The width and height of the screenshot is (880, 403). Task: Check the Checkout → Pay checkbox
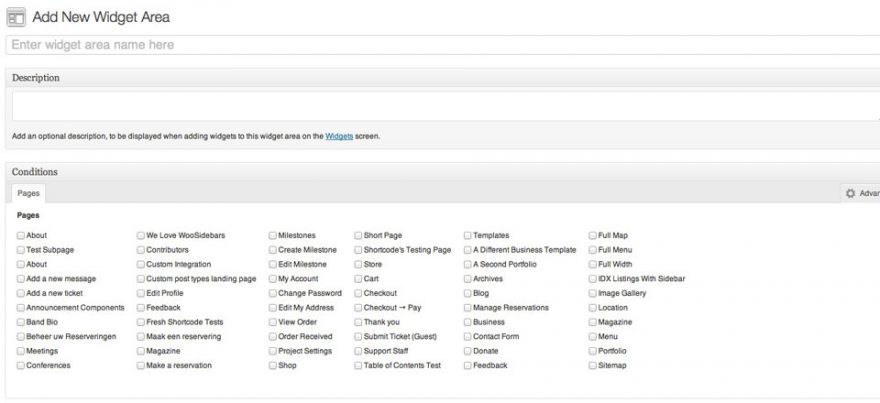(x=358, y=308)
